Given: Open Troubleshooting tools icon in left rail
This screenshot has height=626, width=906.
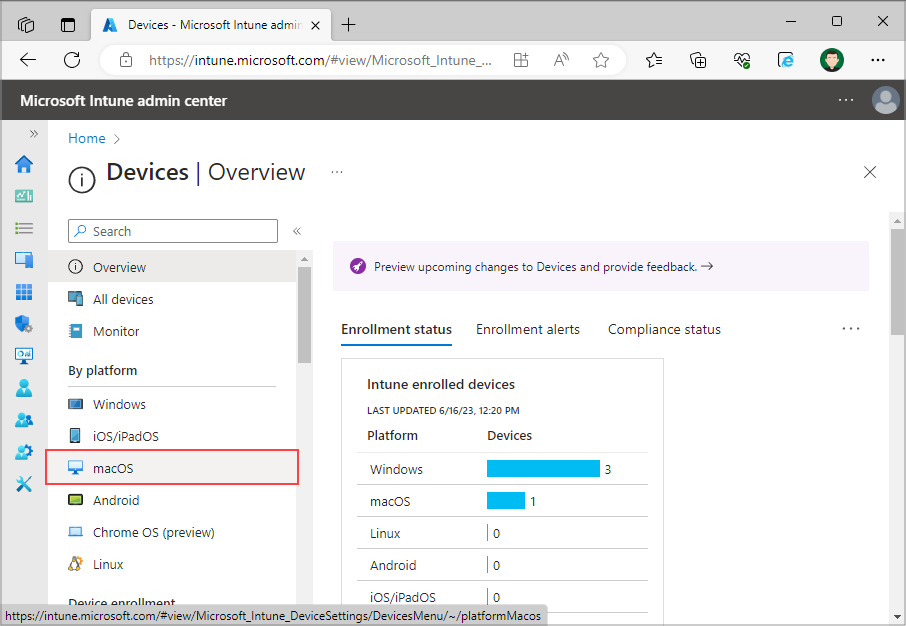Looking at the screenshot, I should pyautogui.click(x=24, y=484).
